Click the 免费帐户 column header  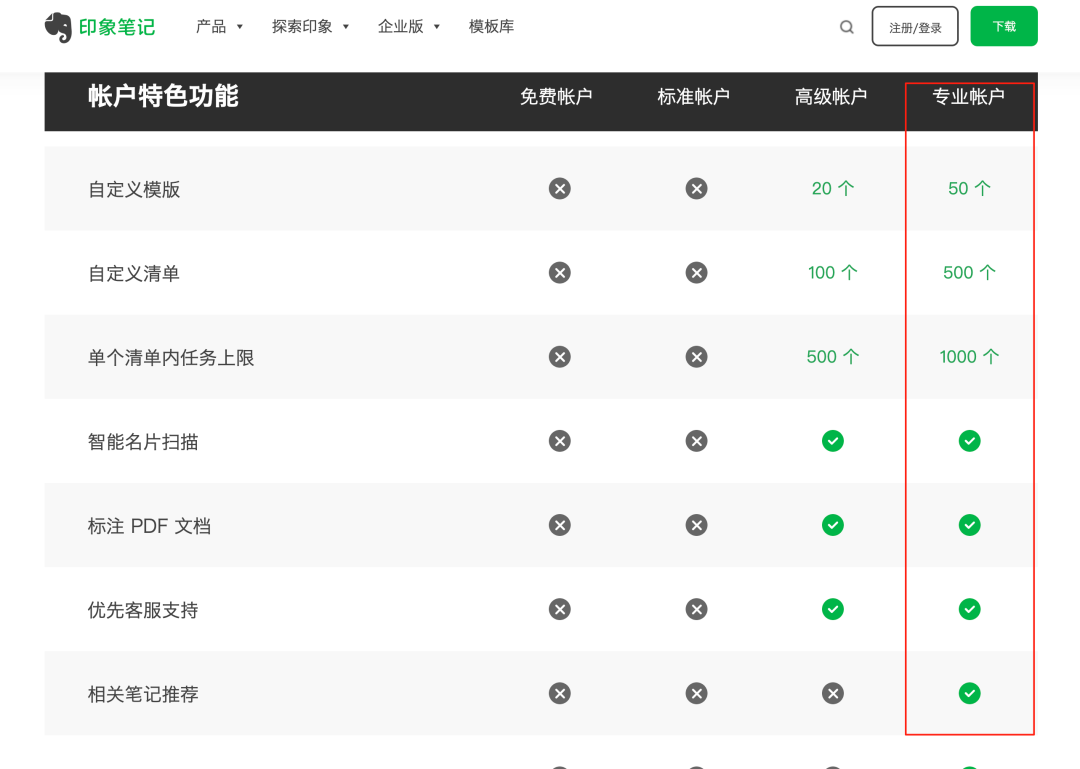point(556,96)
